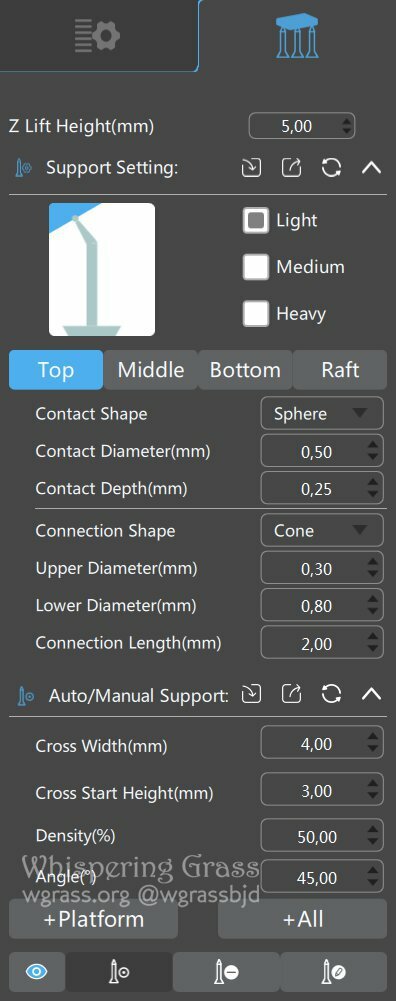This screenshot has width=396, height=1001.
Task: Check the Medium support option
Action: click(256, 267)
